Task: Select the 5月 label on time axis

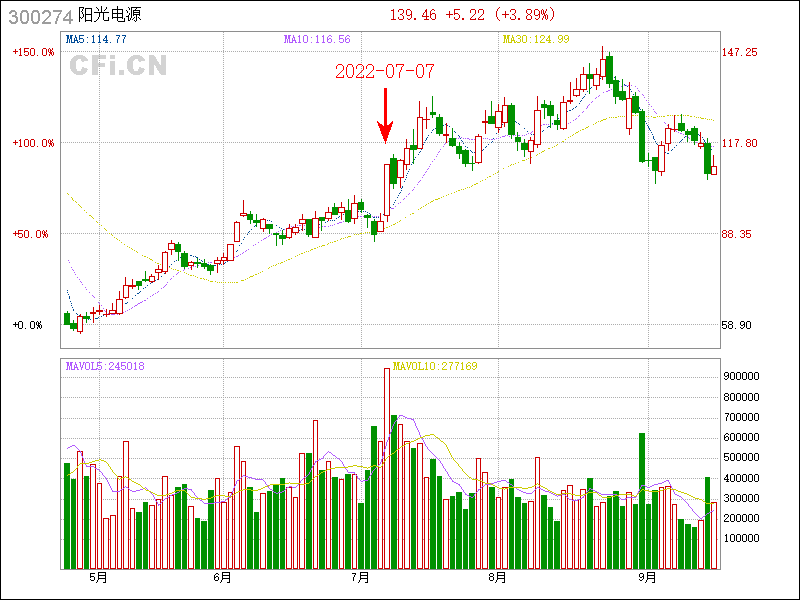Action: coord(97,577)
